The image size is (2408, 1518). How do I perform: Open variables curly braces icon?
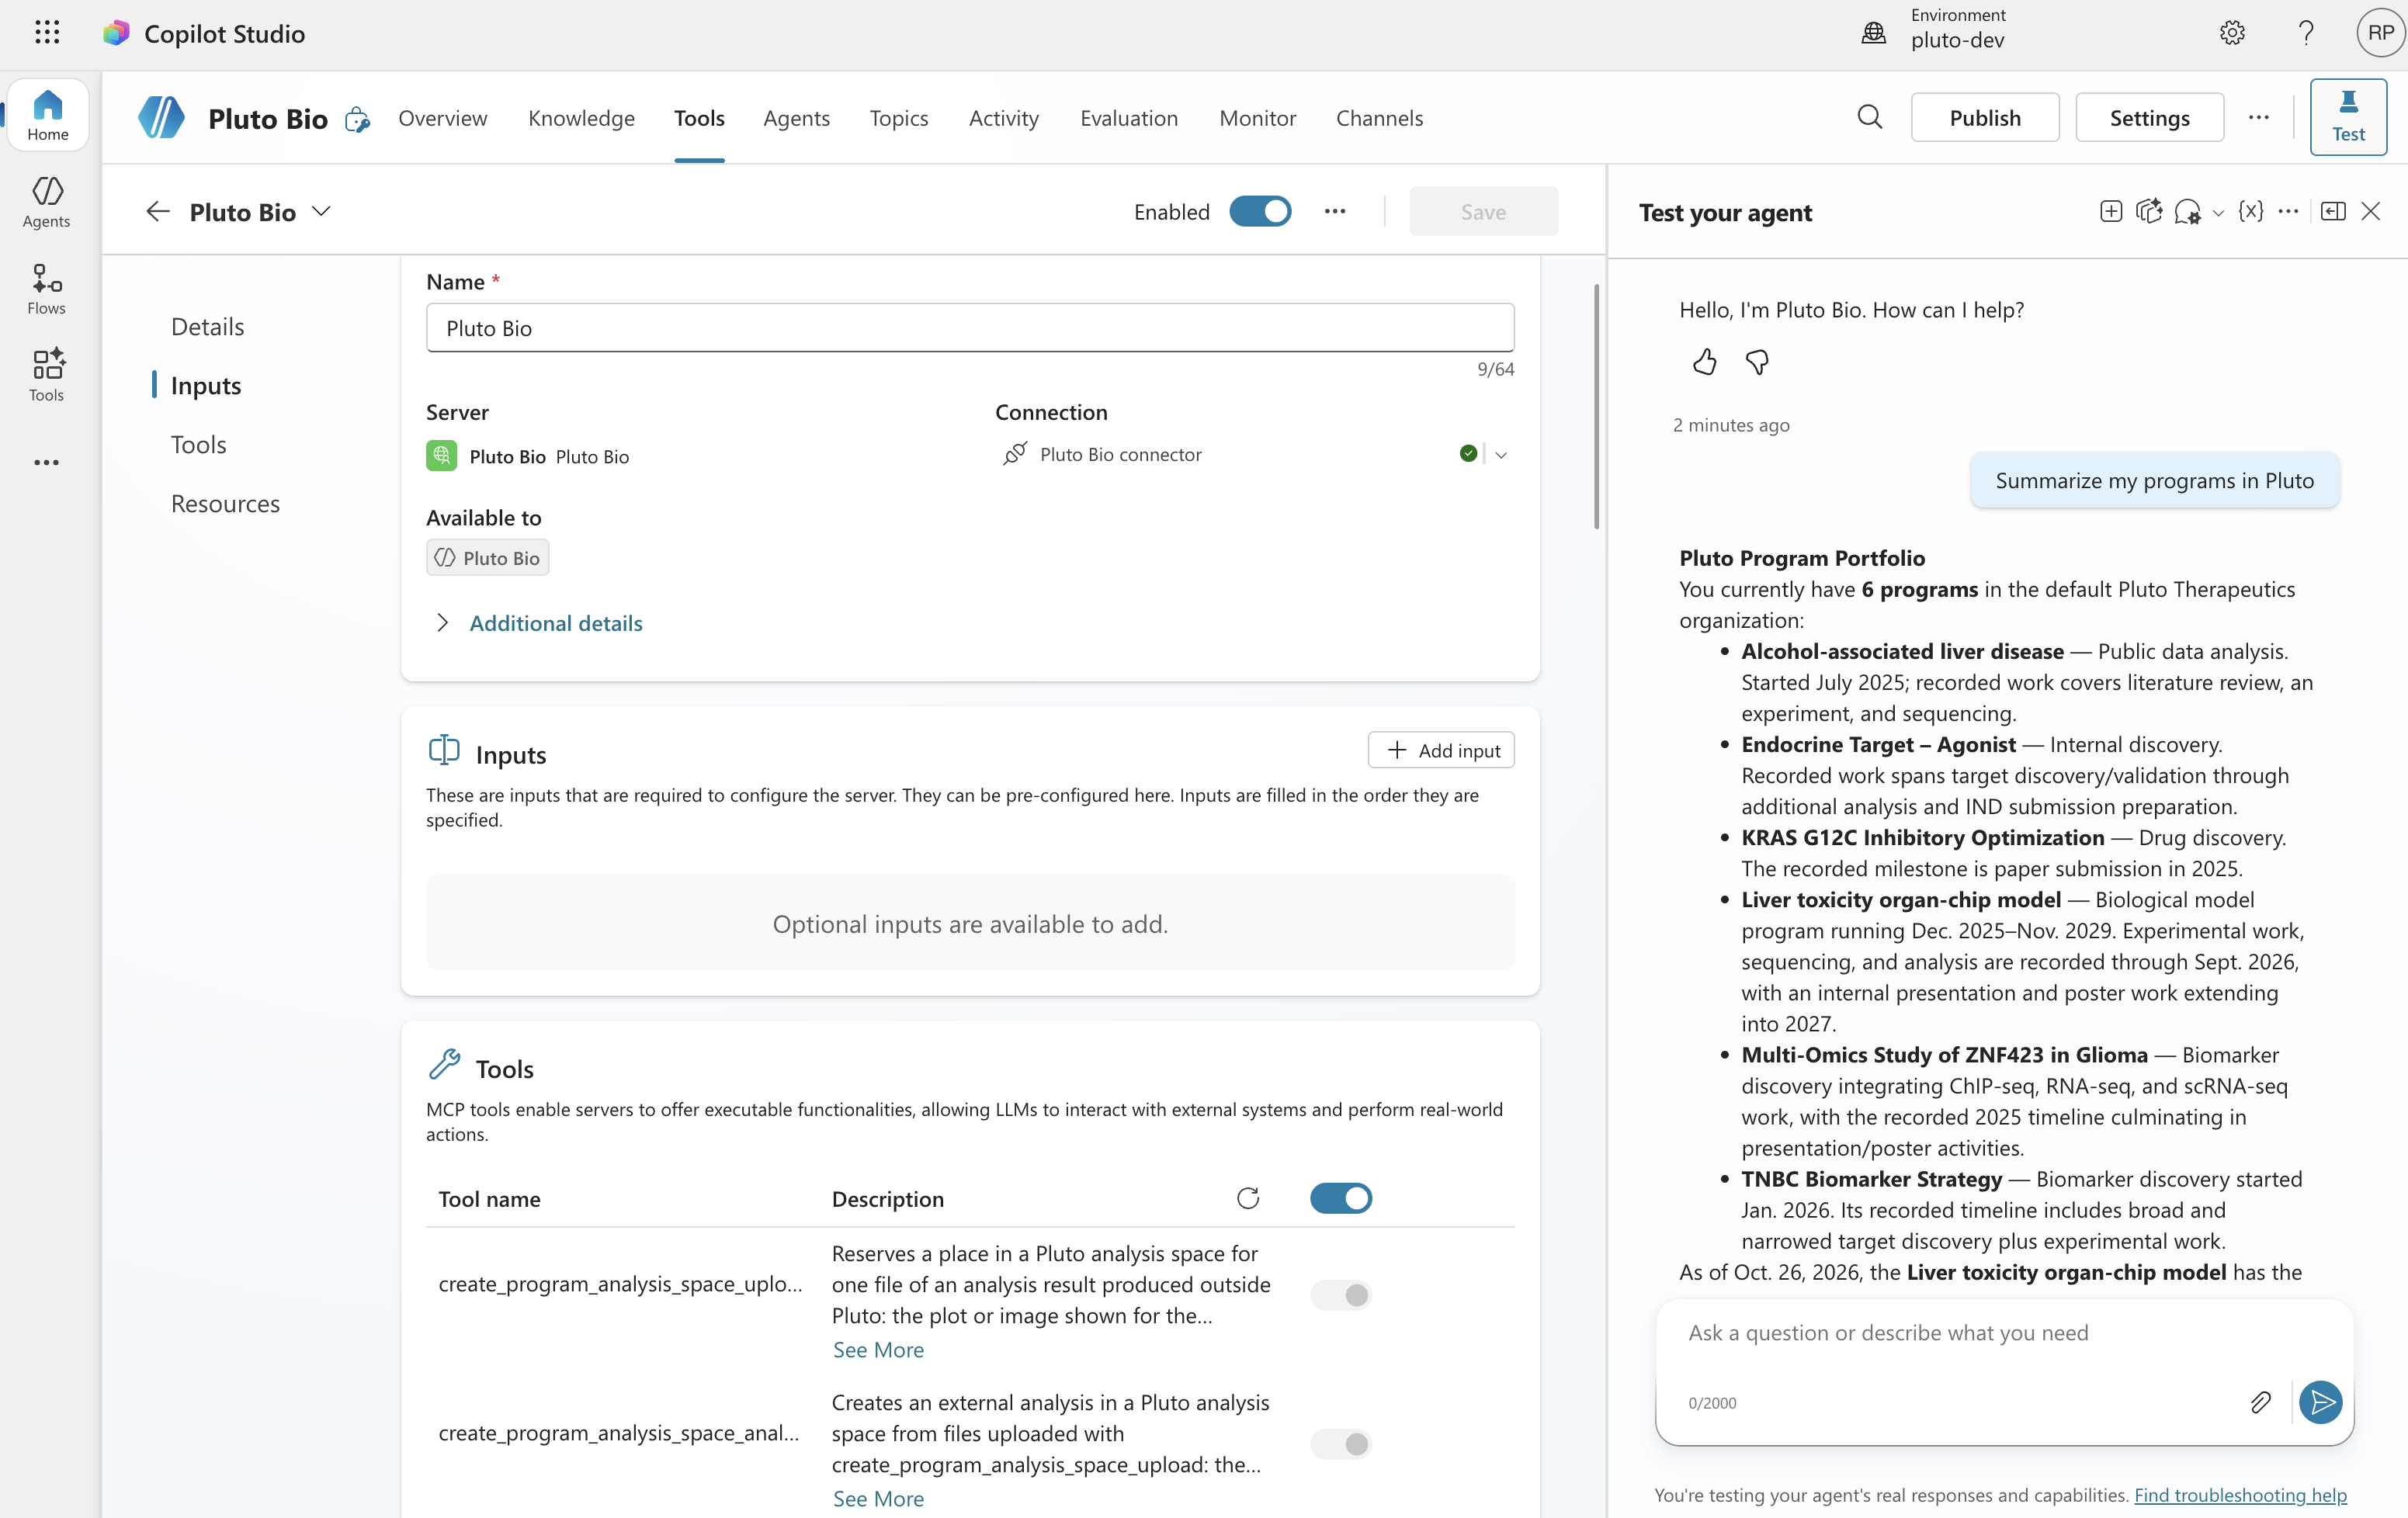[2250, 211]
